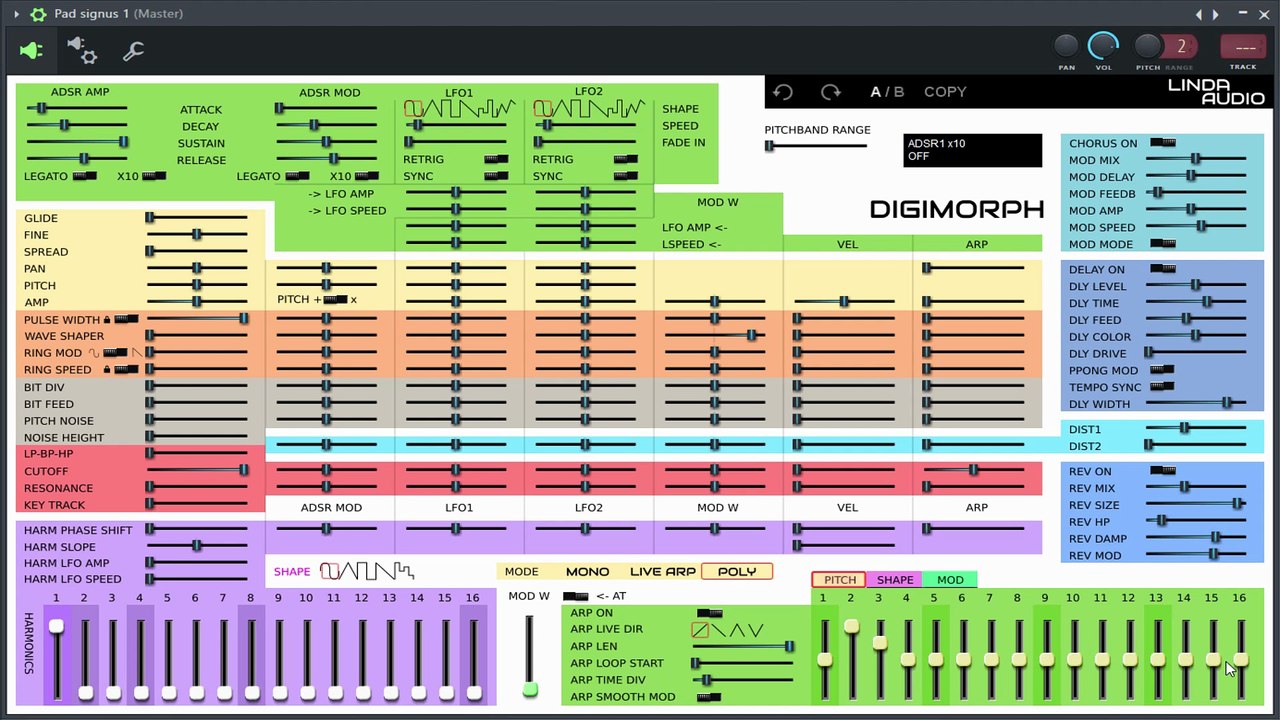Click the COPY button
This screenshot has height=720, width=1280.
click(945, 92)
